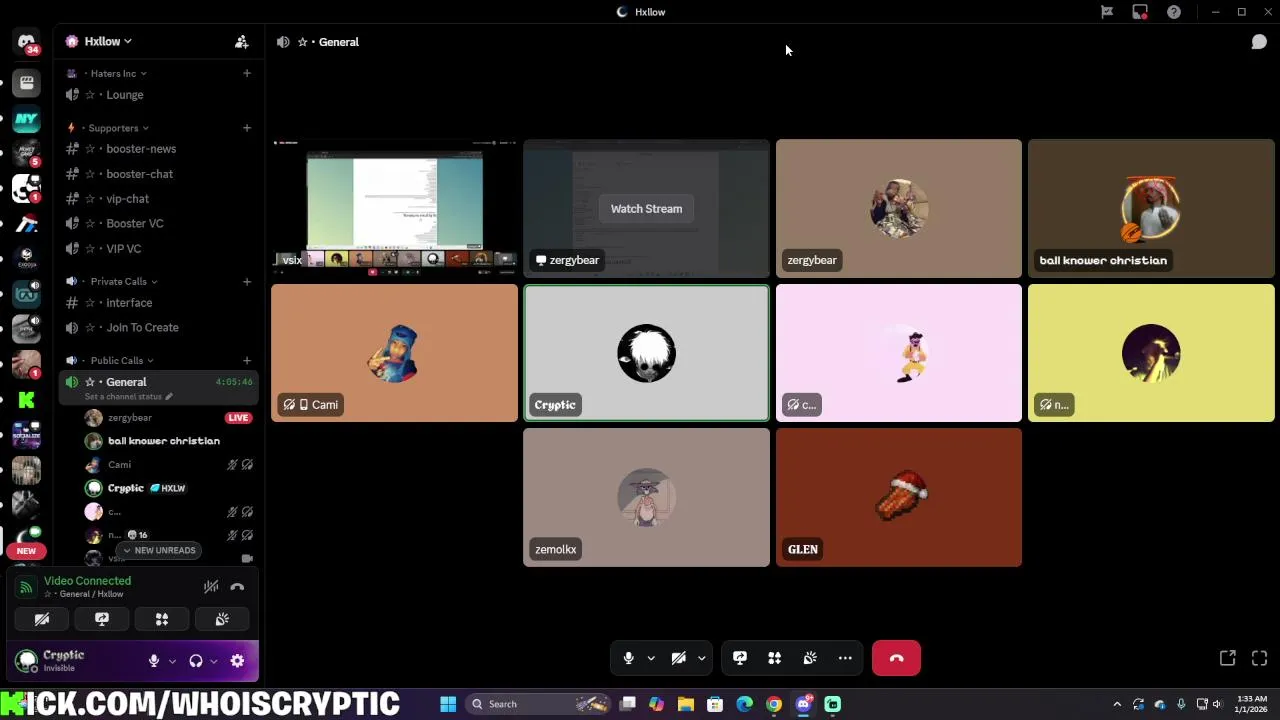This screenshot has width=1280, height=720.
Task: Open Discord direct messages home icon
Action: coord(27,42)
